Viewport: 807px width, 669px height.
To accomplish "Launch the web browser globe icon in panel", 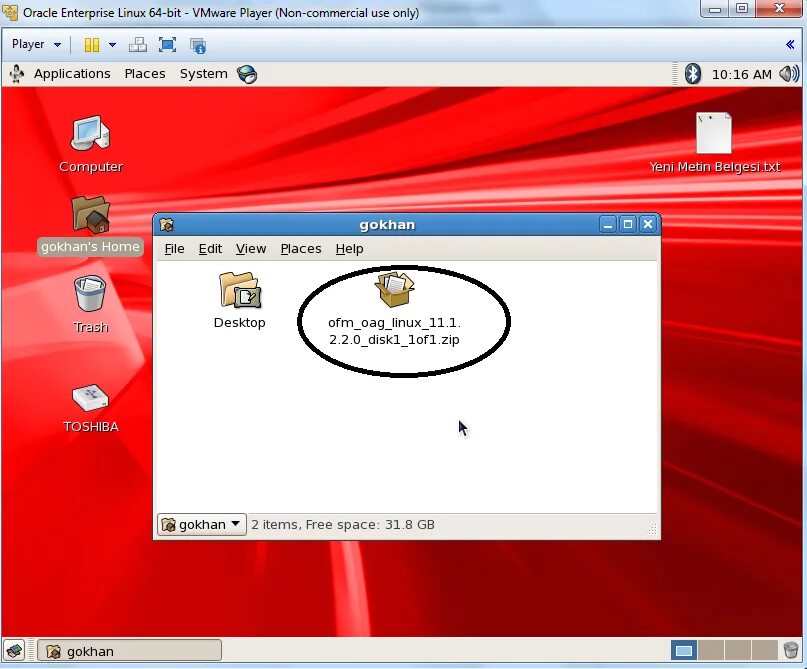I will point(247,74).
